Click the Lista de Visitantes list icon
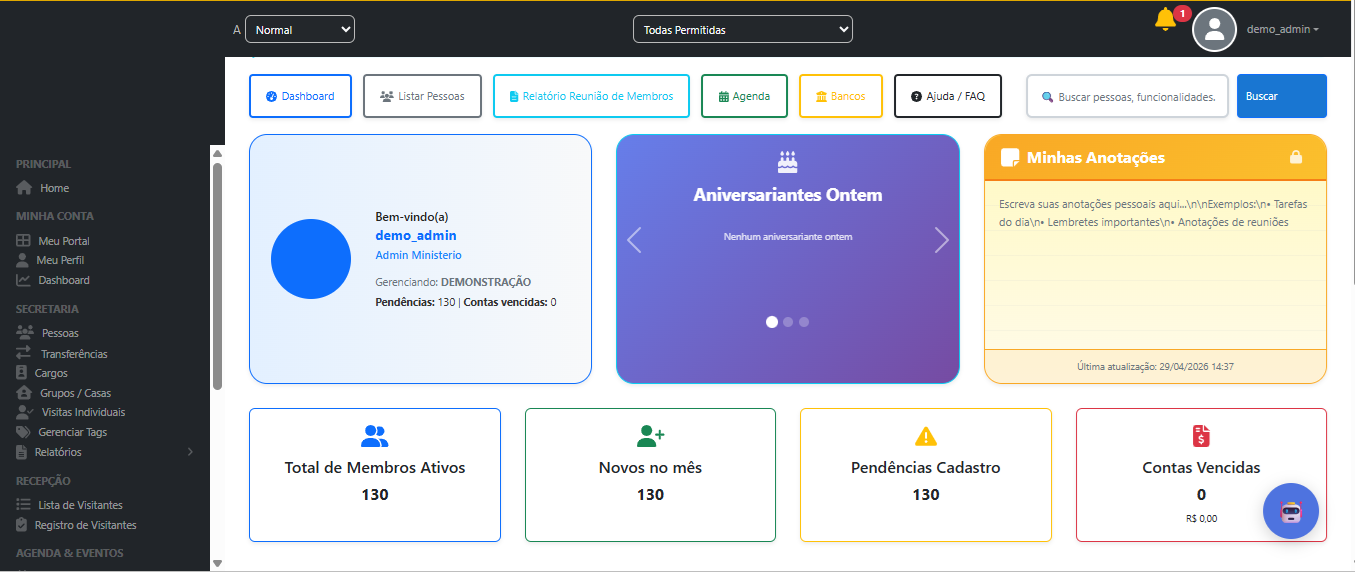 (24, 505)
